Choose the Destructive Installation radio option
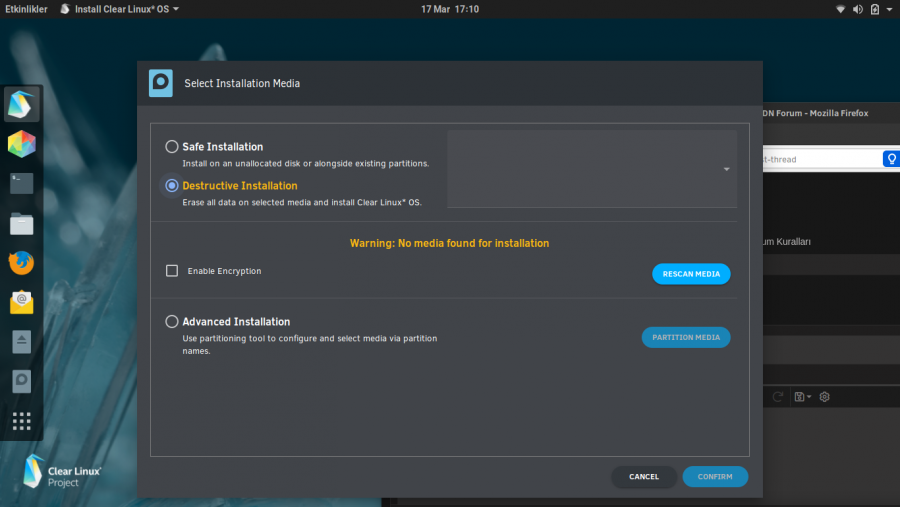Viewport: 900px width, 507px height. tap(172, 186)
